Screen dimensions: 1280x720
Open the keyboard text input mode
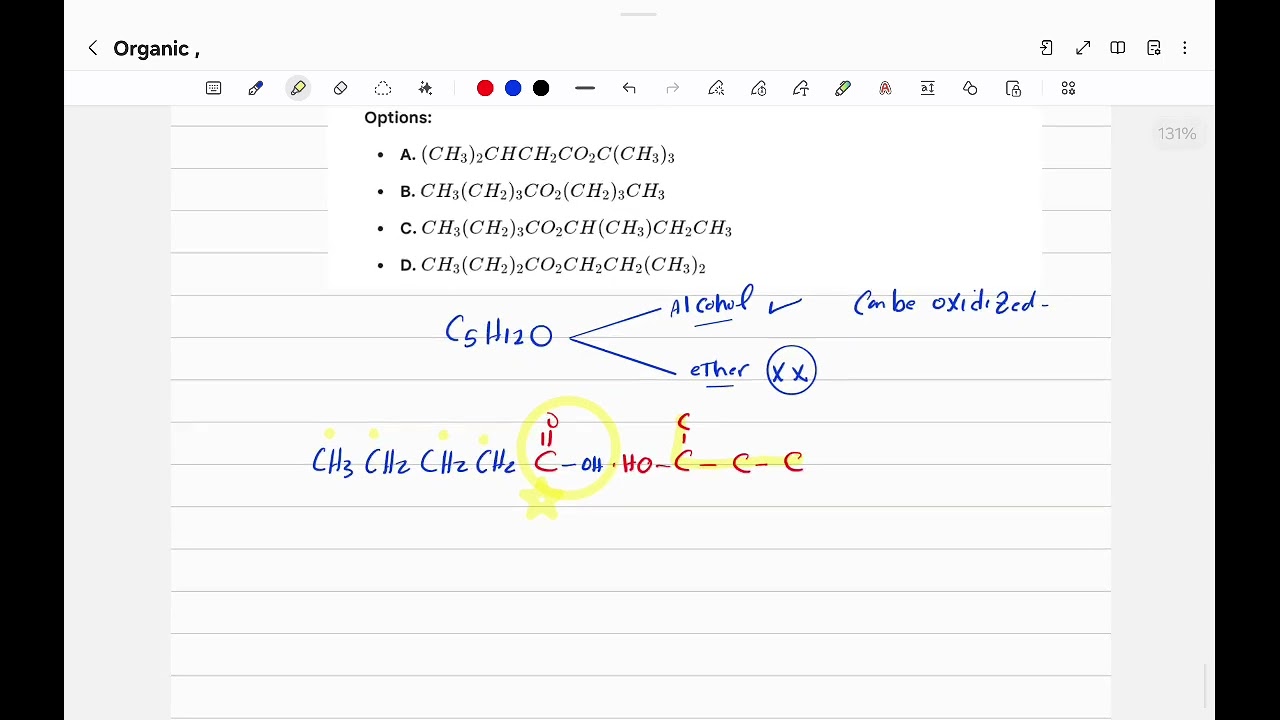213,88
